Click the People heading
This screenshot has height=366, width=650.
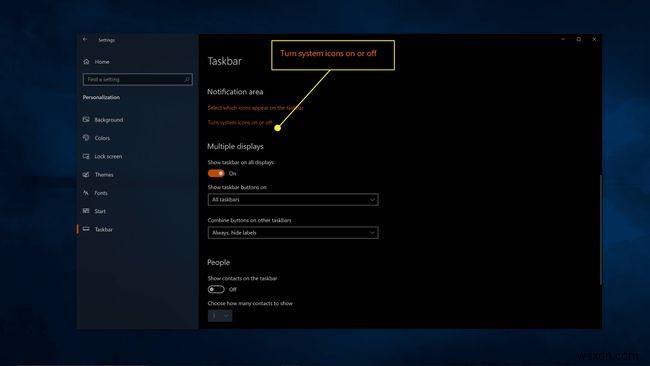pyautogui.click(x=218, y=262)
